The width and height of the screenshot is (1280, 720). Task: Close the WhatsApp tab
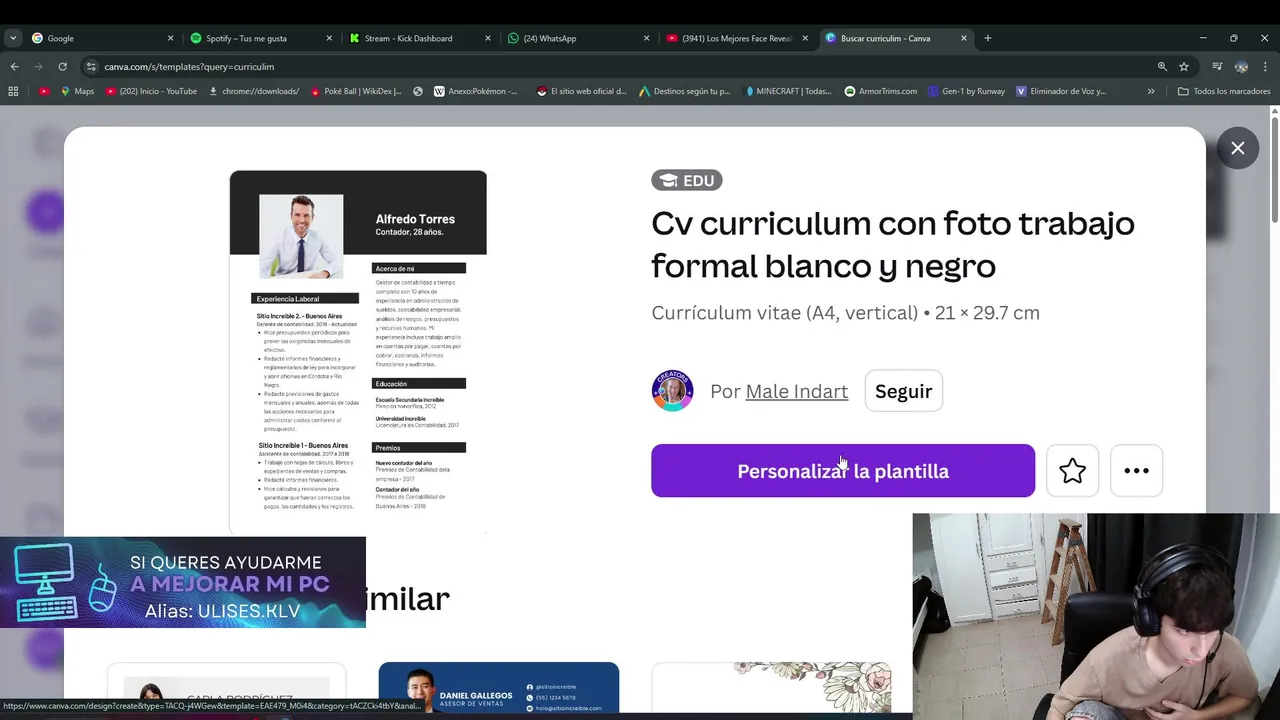point(646,38)
